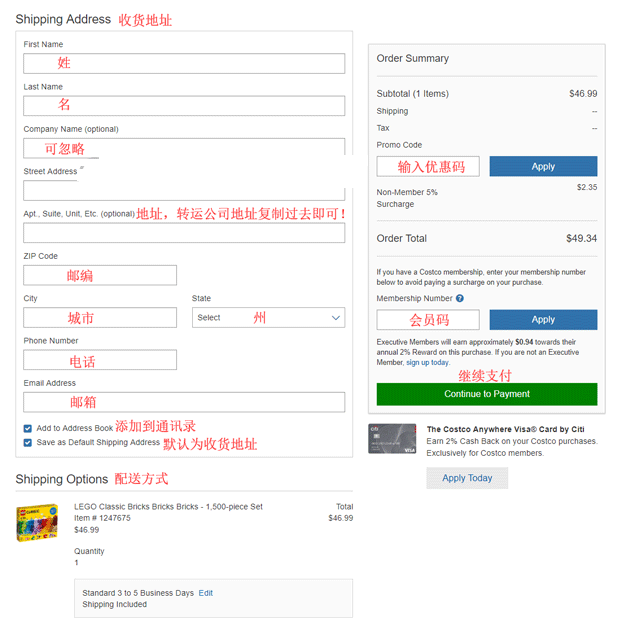Click the LEGO Classic Bricks product image
The width and height of the screenshot is (630, 629).
(37, 523)
